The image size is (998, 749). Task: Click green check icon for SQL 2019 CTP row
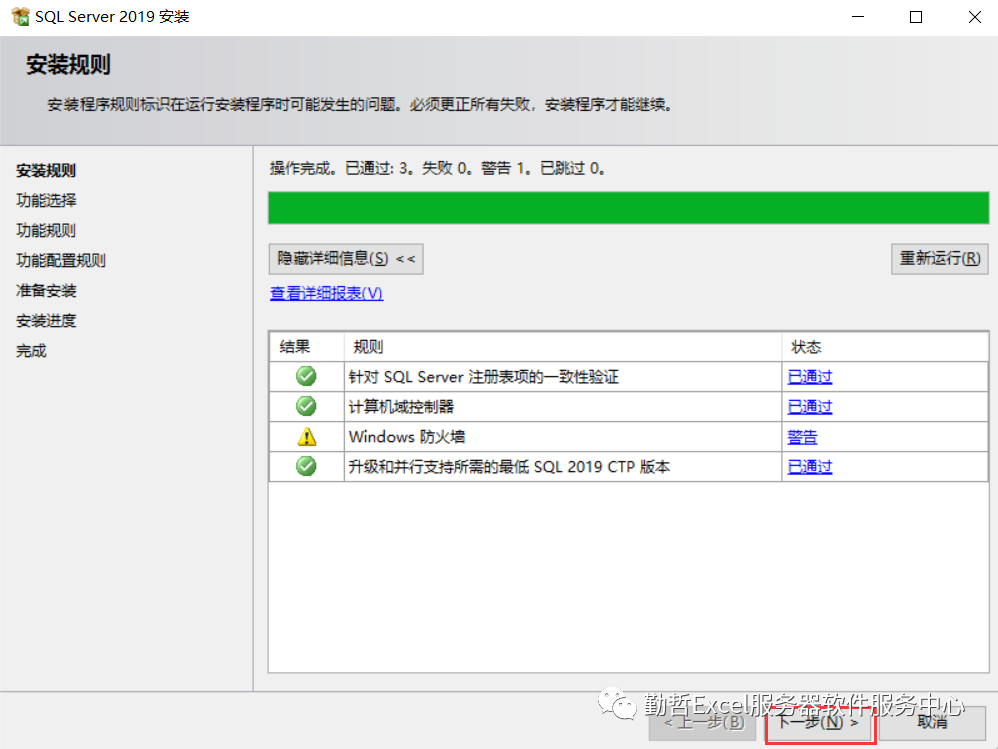pyautogui.click(x=306, y=466)
